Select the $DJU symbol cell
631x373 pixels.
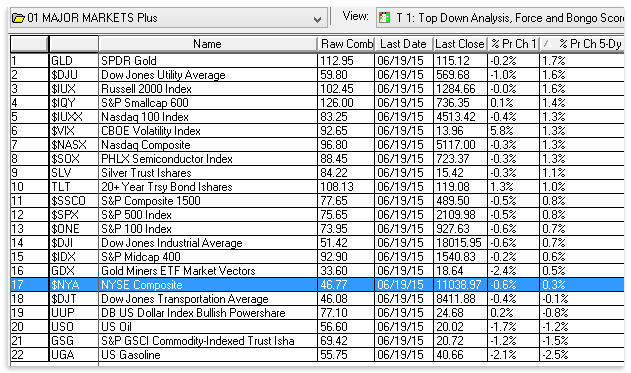[x=74, y=75]
